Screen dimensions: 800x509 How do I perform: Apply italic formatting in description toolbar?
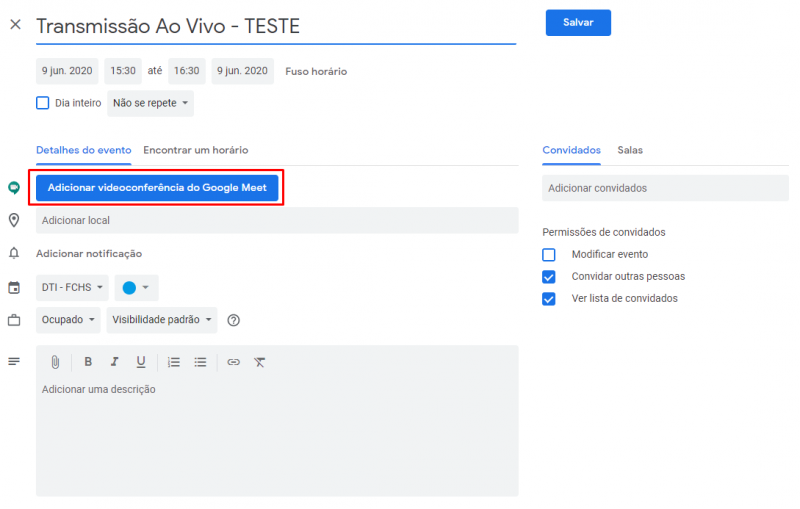click(114, 362)
